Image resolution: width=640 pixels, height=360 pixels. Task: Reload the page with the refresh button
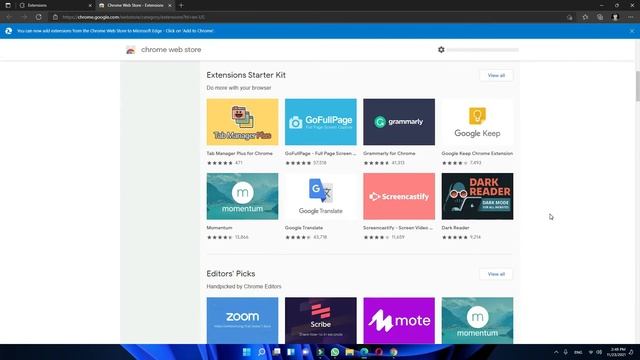click(x=38, y=17)
